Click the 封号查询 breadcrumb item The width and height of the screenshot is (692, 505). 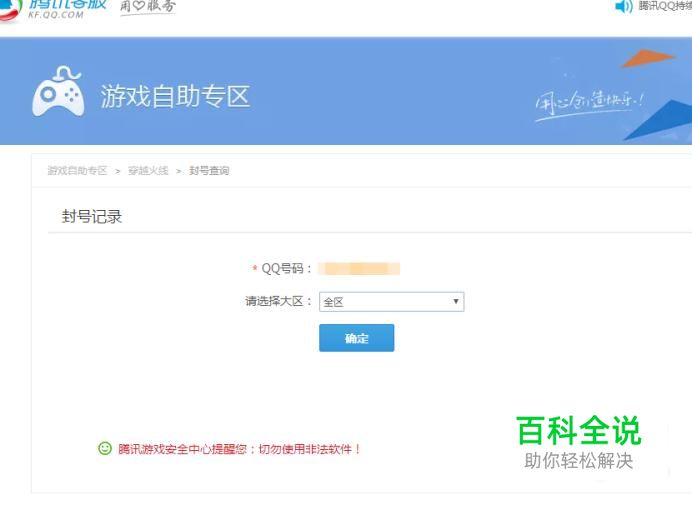pyautogui.click(x=209, y=170)
